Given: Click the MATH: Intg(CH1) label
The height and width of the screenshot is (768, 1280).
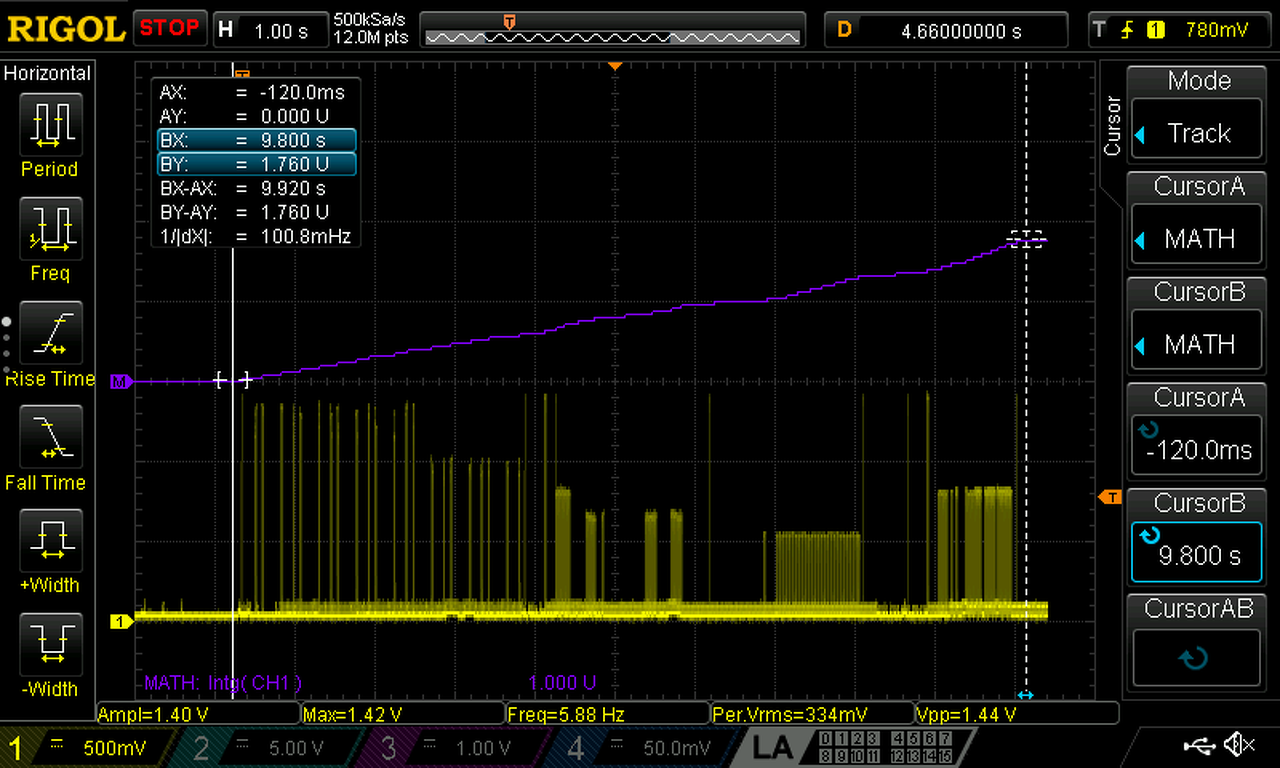Looking at the screenshot, I should coord(224,683).
